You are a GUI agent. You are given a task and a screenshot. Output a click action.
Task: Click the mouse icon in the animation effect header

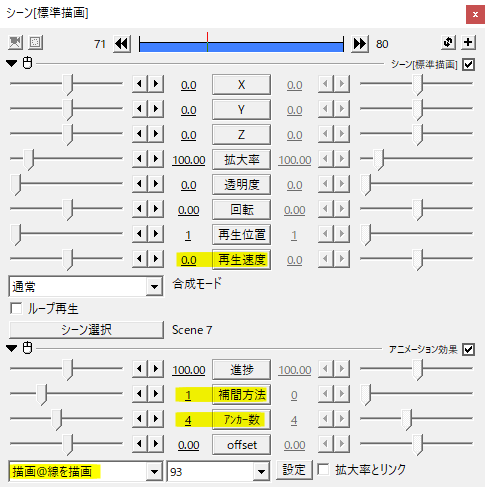point(27,348)
